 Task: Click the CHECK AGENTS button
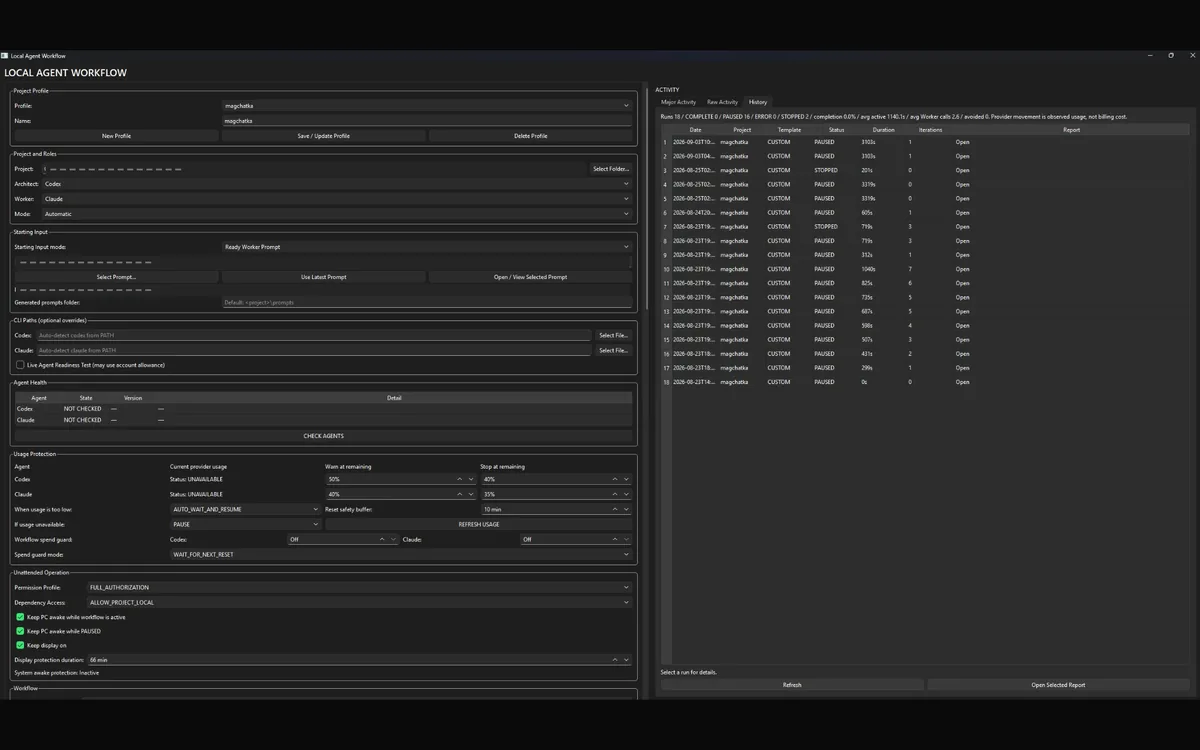(323, 436)
